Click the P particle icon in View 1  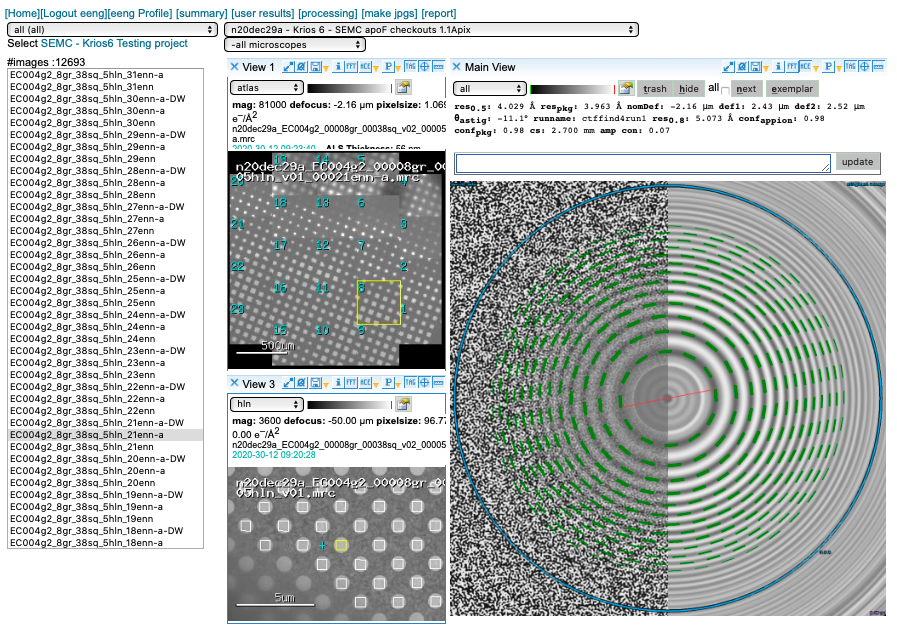tap(388, 67)
